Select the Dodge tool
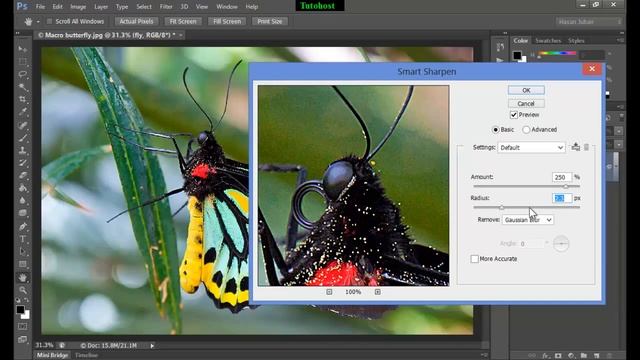 click(x=22, y=213)
